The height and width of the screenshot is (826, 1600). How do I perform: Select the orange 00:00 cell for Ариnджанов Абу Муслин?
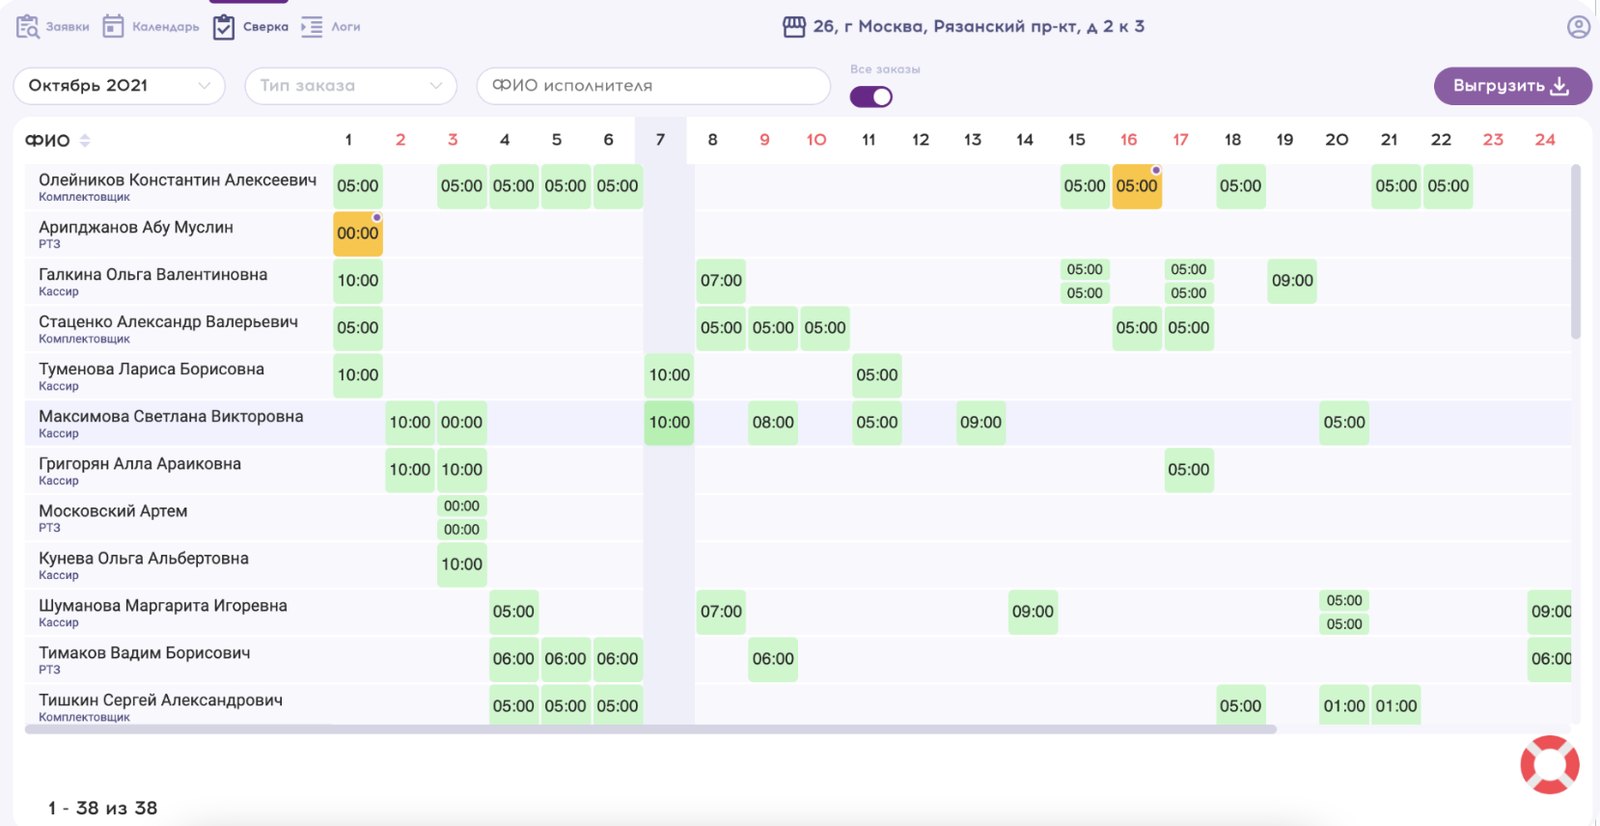pos(358,233)
